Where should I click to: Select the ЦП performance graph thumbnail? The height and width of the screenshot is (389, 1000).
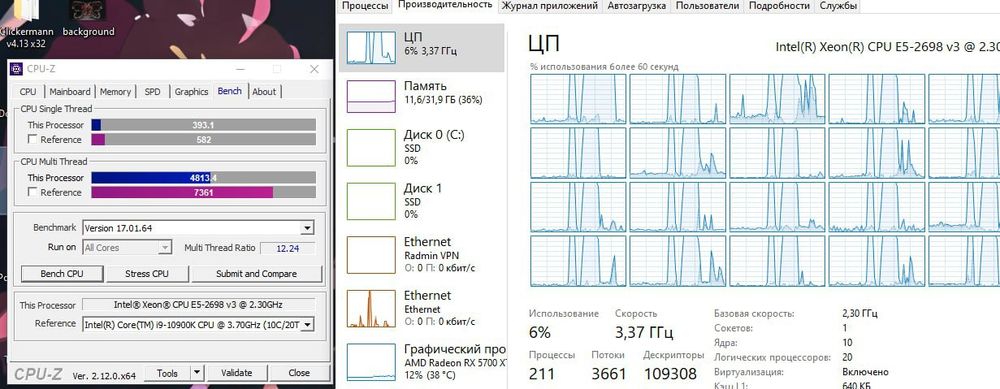click(371, 48)
